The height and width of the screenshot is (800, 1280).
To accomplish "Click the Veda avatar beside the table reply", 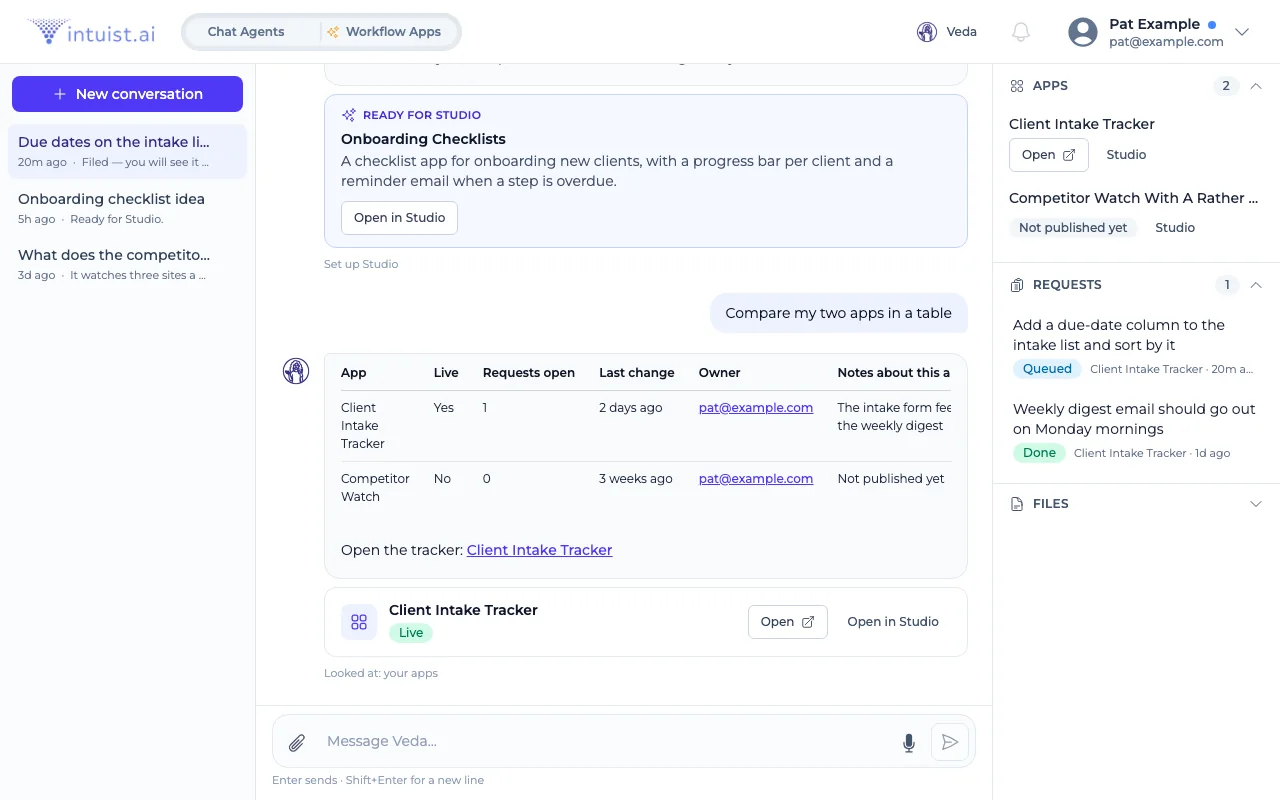I will [296, 371].
